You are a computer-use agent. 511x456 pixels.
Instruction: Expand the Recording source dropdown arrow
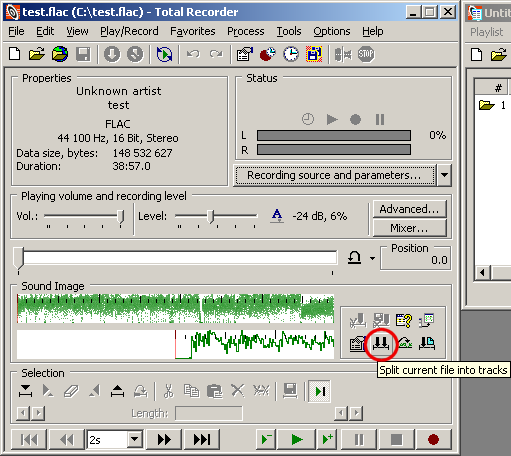click(x=444, y=175)
